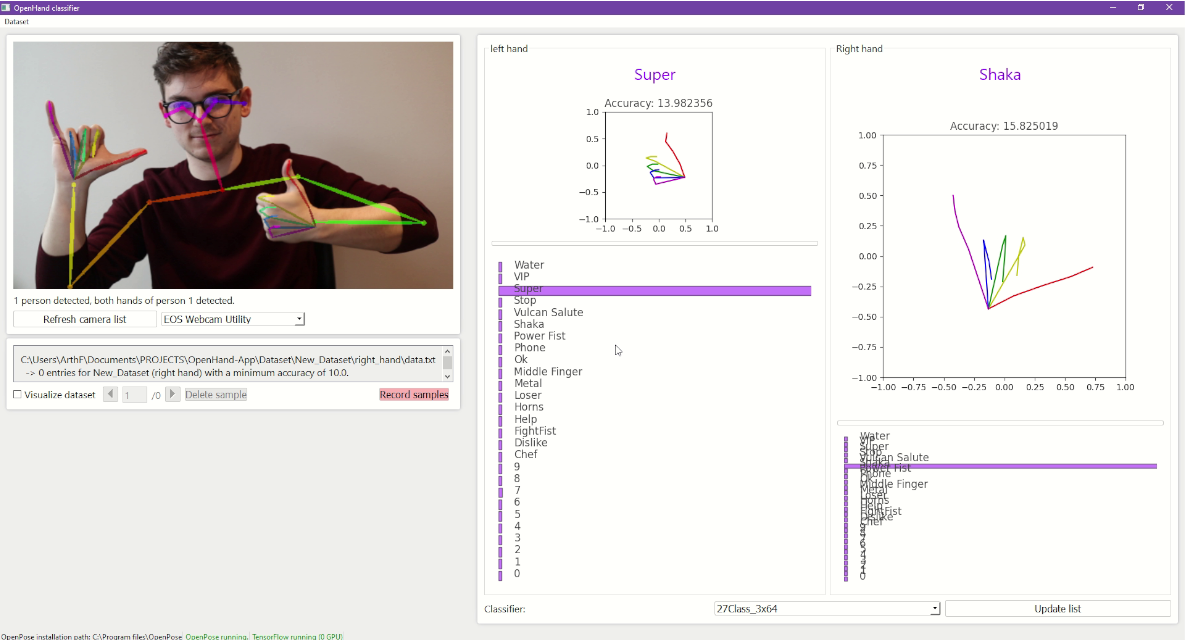This screenshot has width=1185, height=640.
Task: Restore down the application window
Action: [1141, 7]
